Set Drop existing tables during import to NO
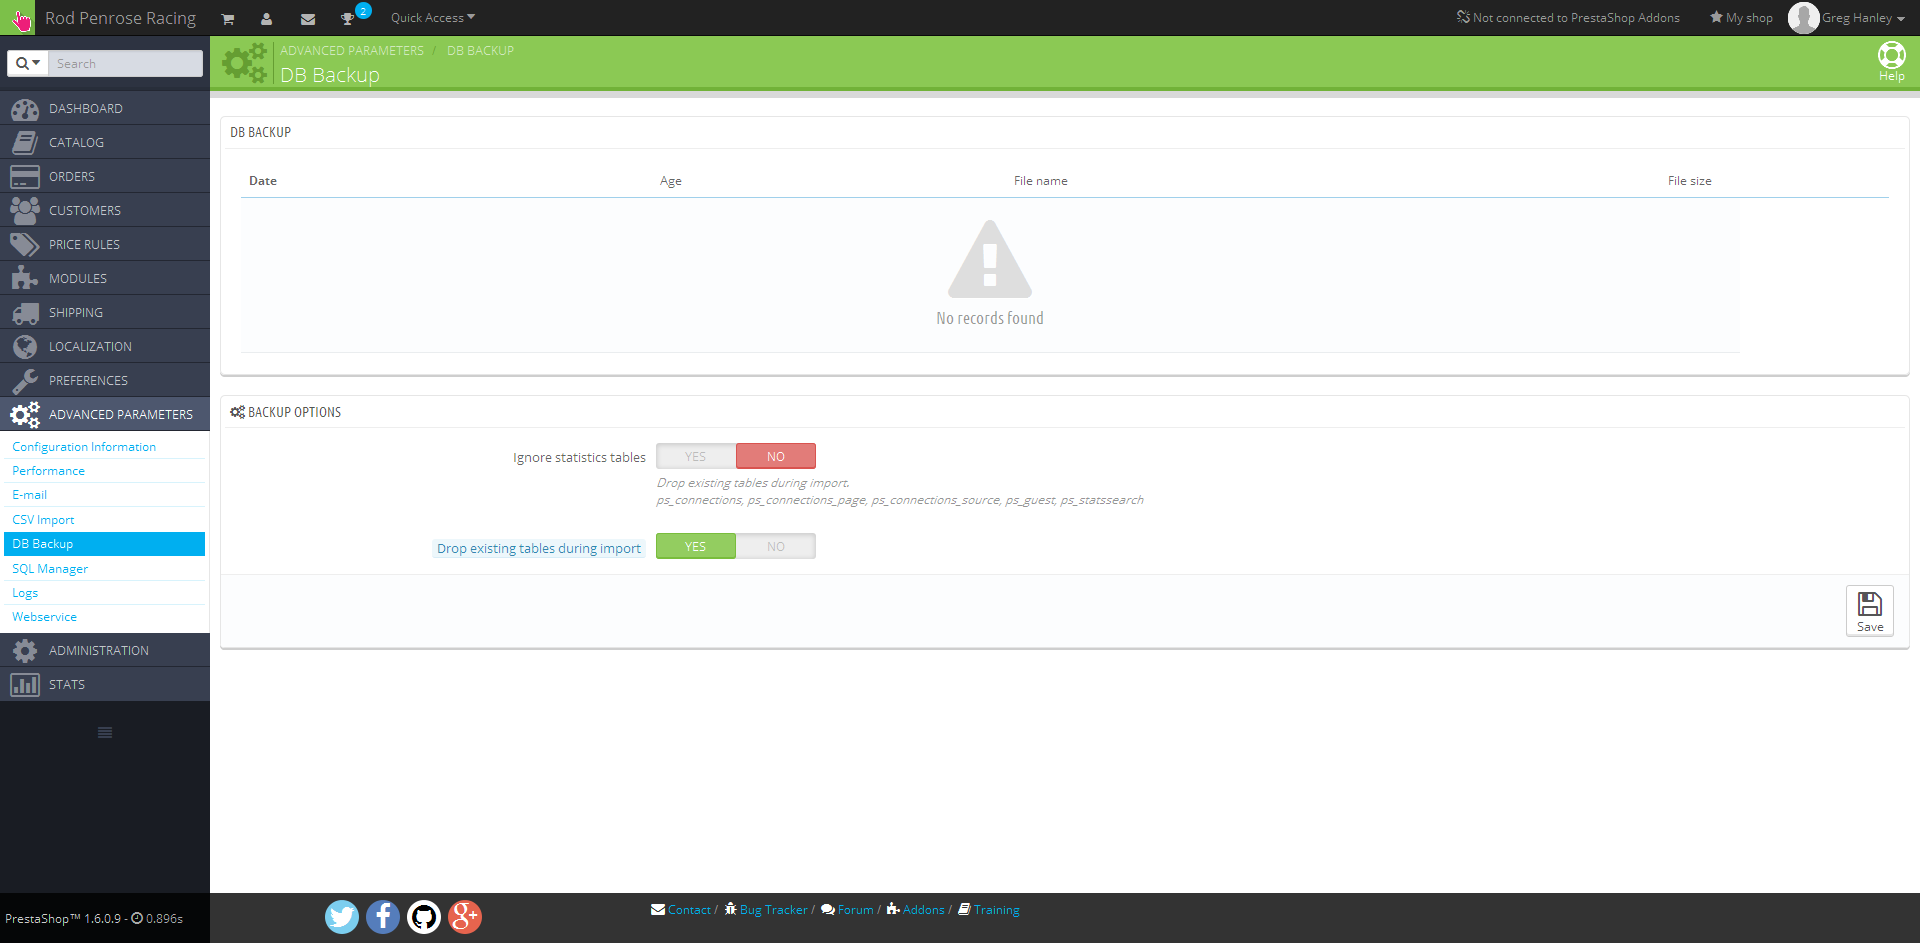Viewport: 1920px width, 943px height. click(776, 546)
